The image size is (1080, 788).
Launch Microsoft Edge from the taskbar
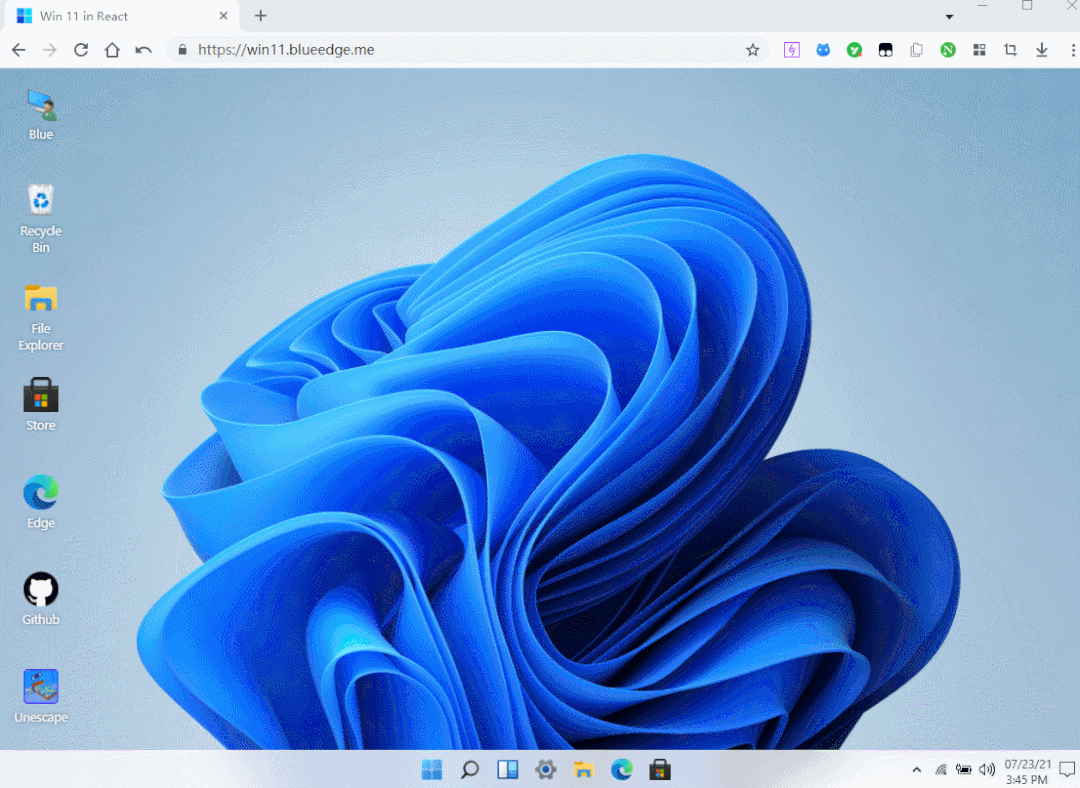coord(622,770)
